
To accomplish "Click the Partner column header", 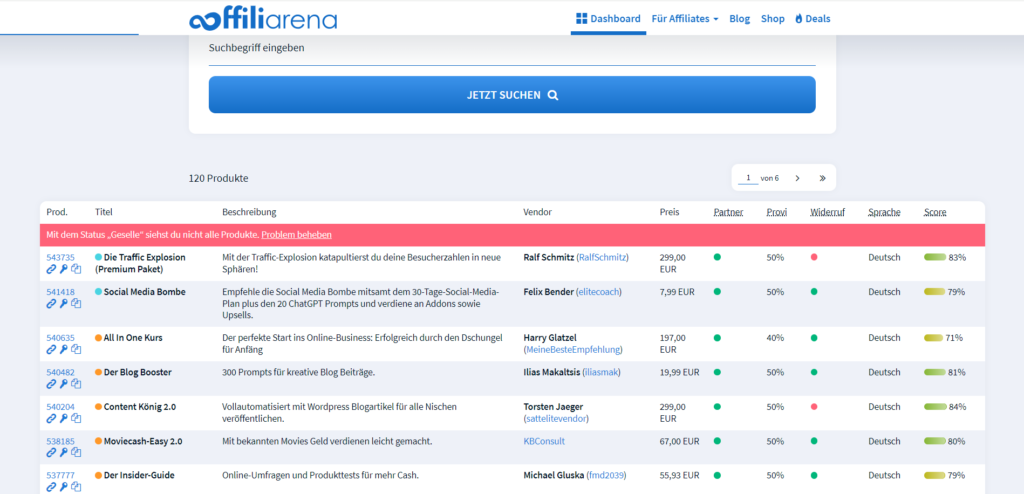I will (728, 212).
